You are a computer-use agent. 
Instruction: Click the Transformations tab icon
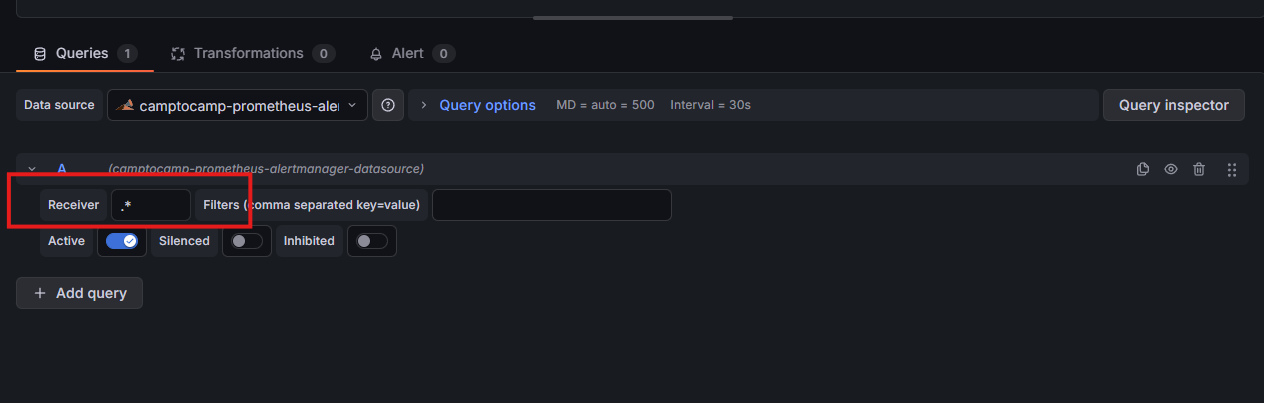pos(178,54)
